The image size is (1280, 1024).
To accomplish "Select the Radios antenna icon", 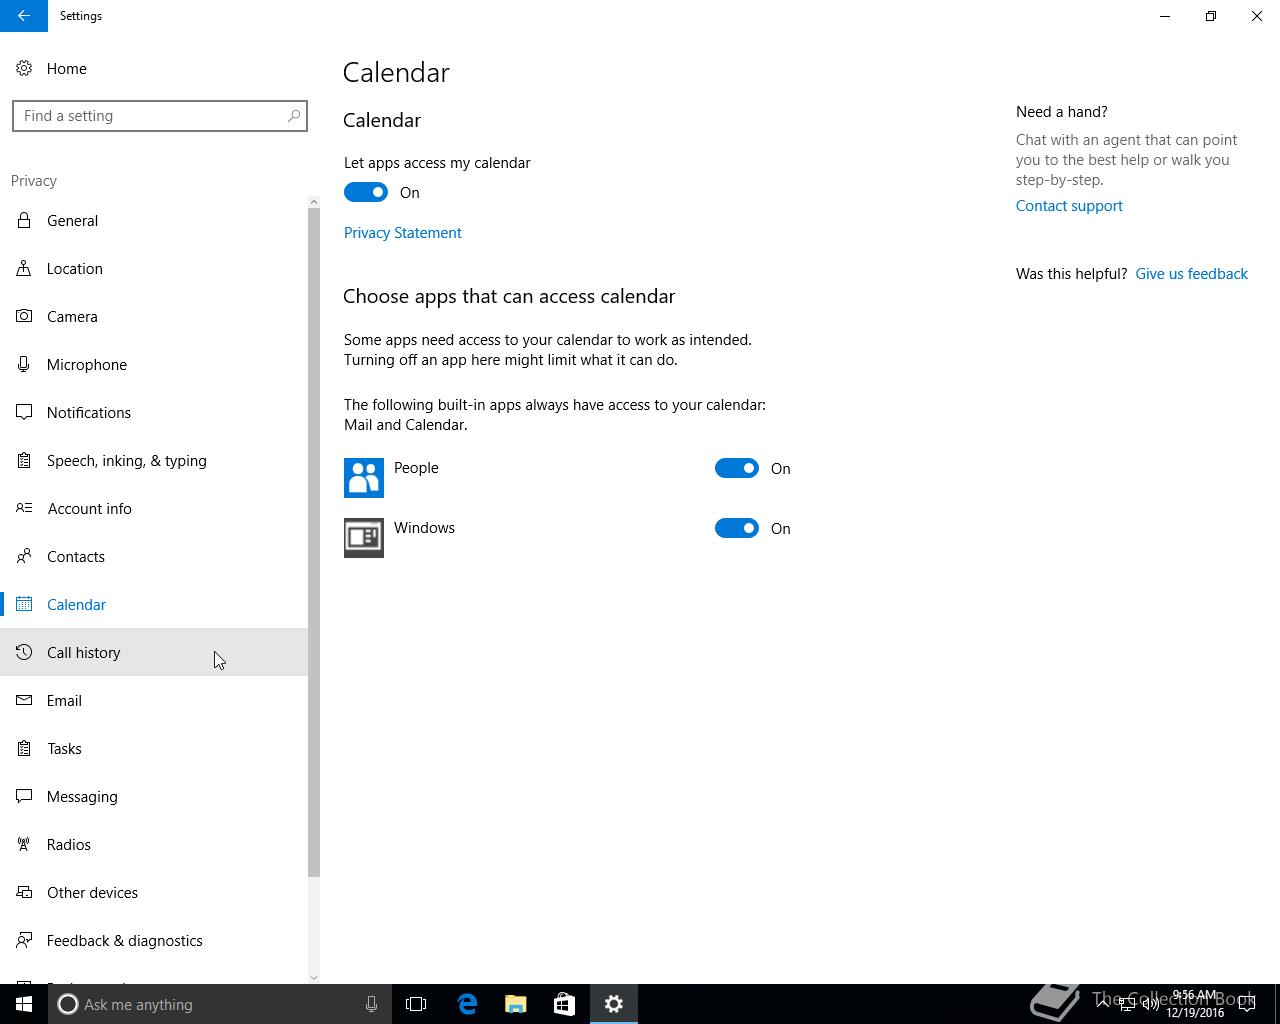I will [x=24, y=844].
